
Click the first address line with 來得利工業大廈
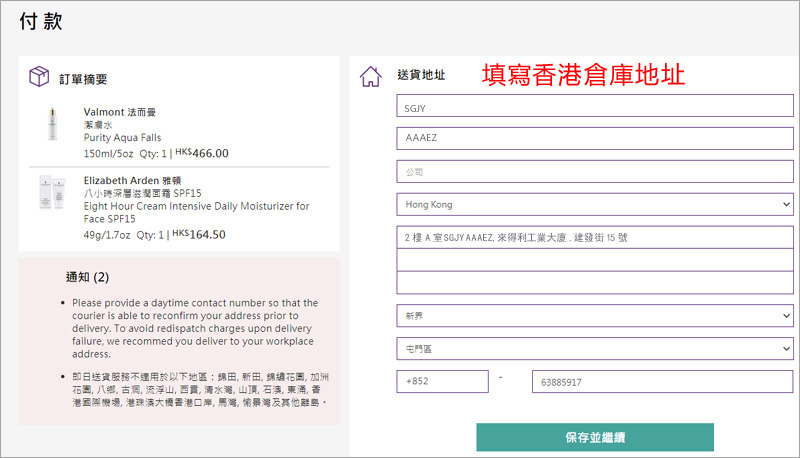pyautogui.click(x=594, y=238)
